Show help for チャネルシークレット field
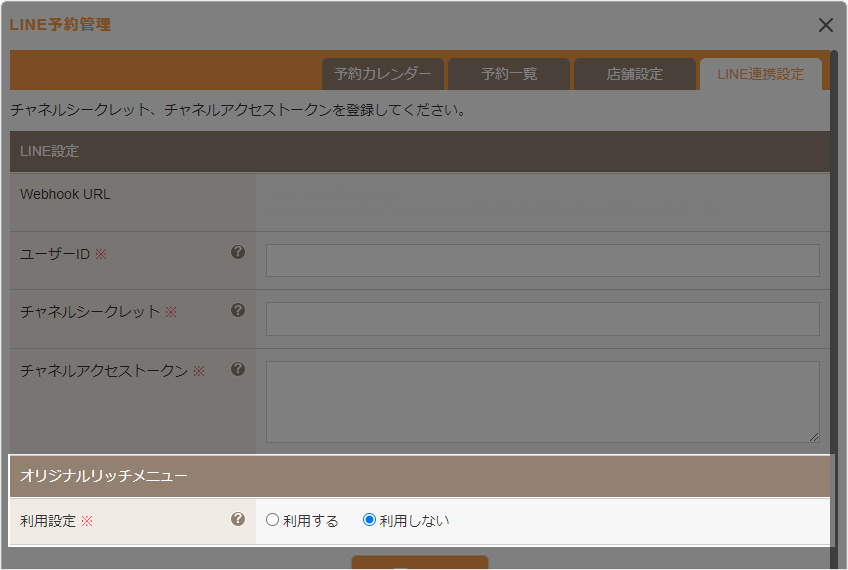 [238, 310]
